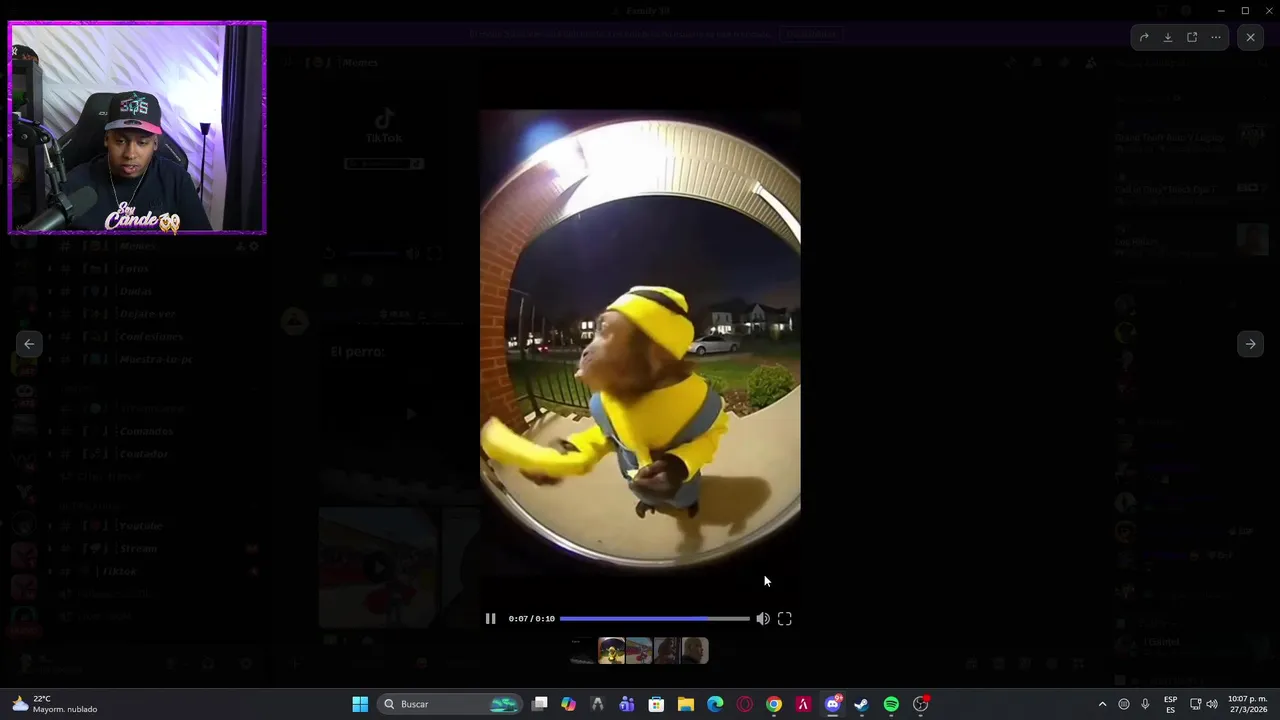Image resolution: width=1280 pixels, height=720 pixels.
Task: Open Spotify from the taskbar
Action: [x=891, y=704]
